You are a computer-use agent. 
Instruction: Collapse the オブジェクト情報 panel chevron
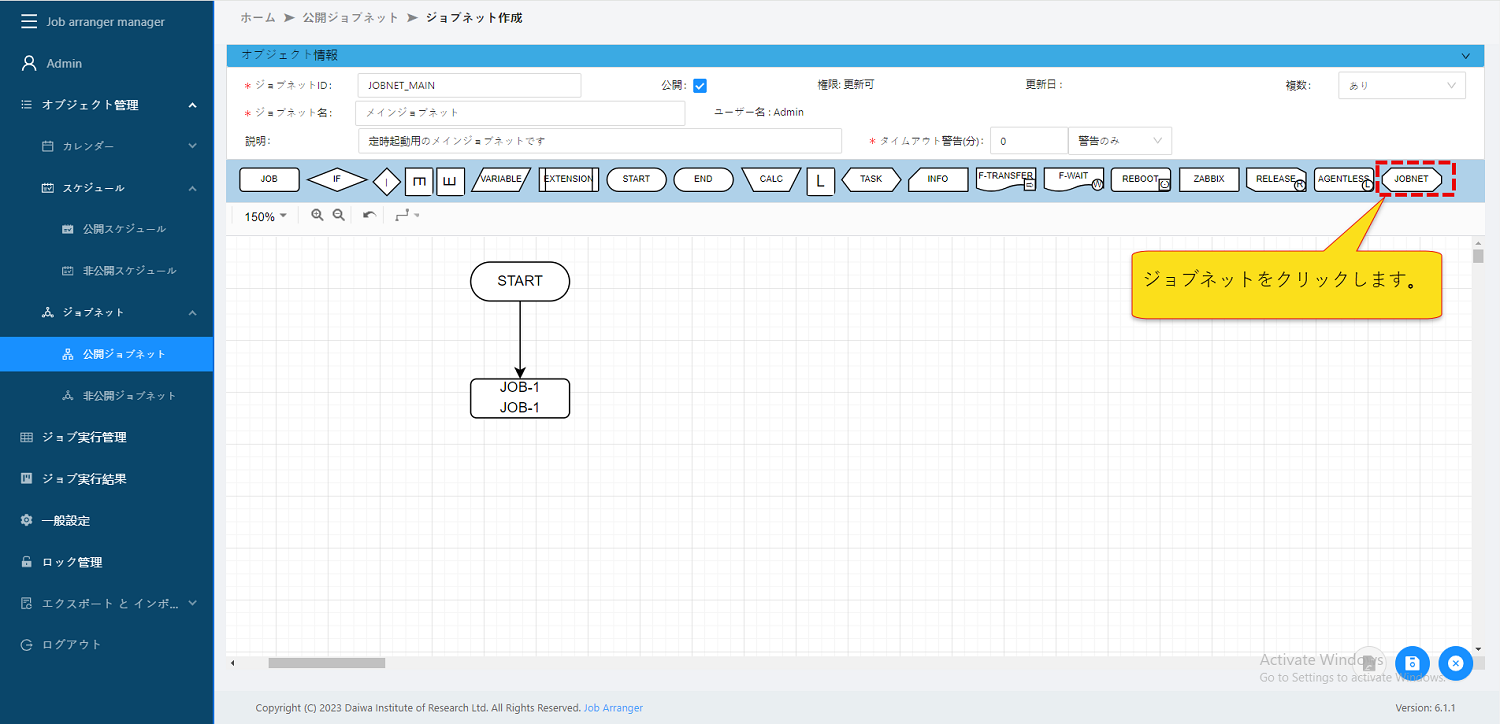pos(1465,56)
